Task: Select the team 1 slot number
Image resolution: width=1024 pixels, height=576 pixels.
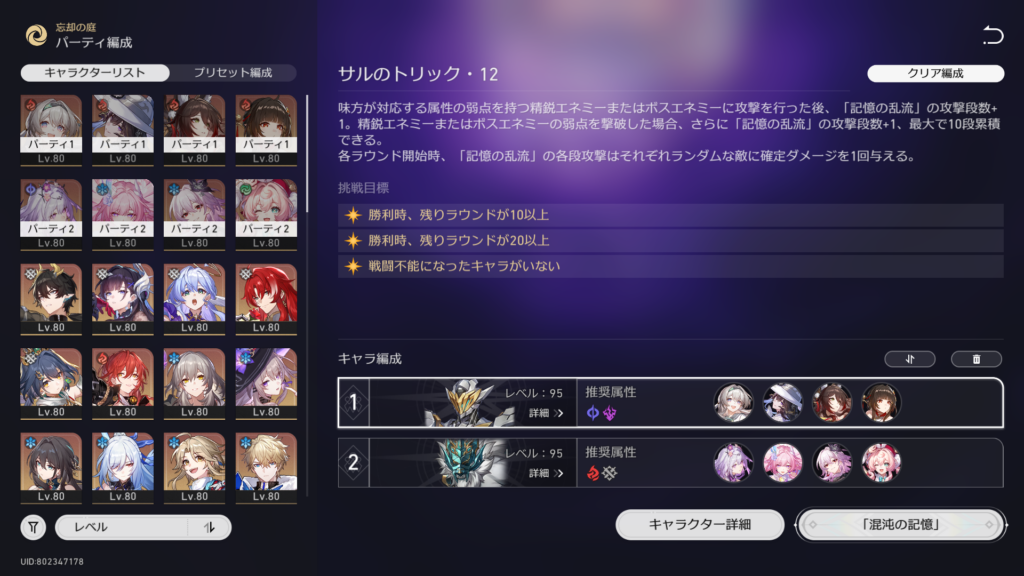Action: [x=353, y=402]
